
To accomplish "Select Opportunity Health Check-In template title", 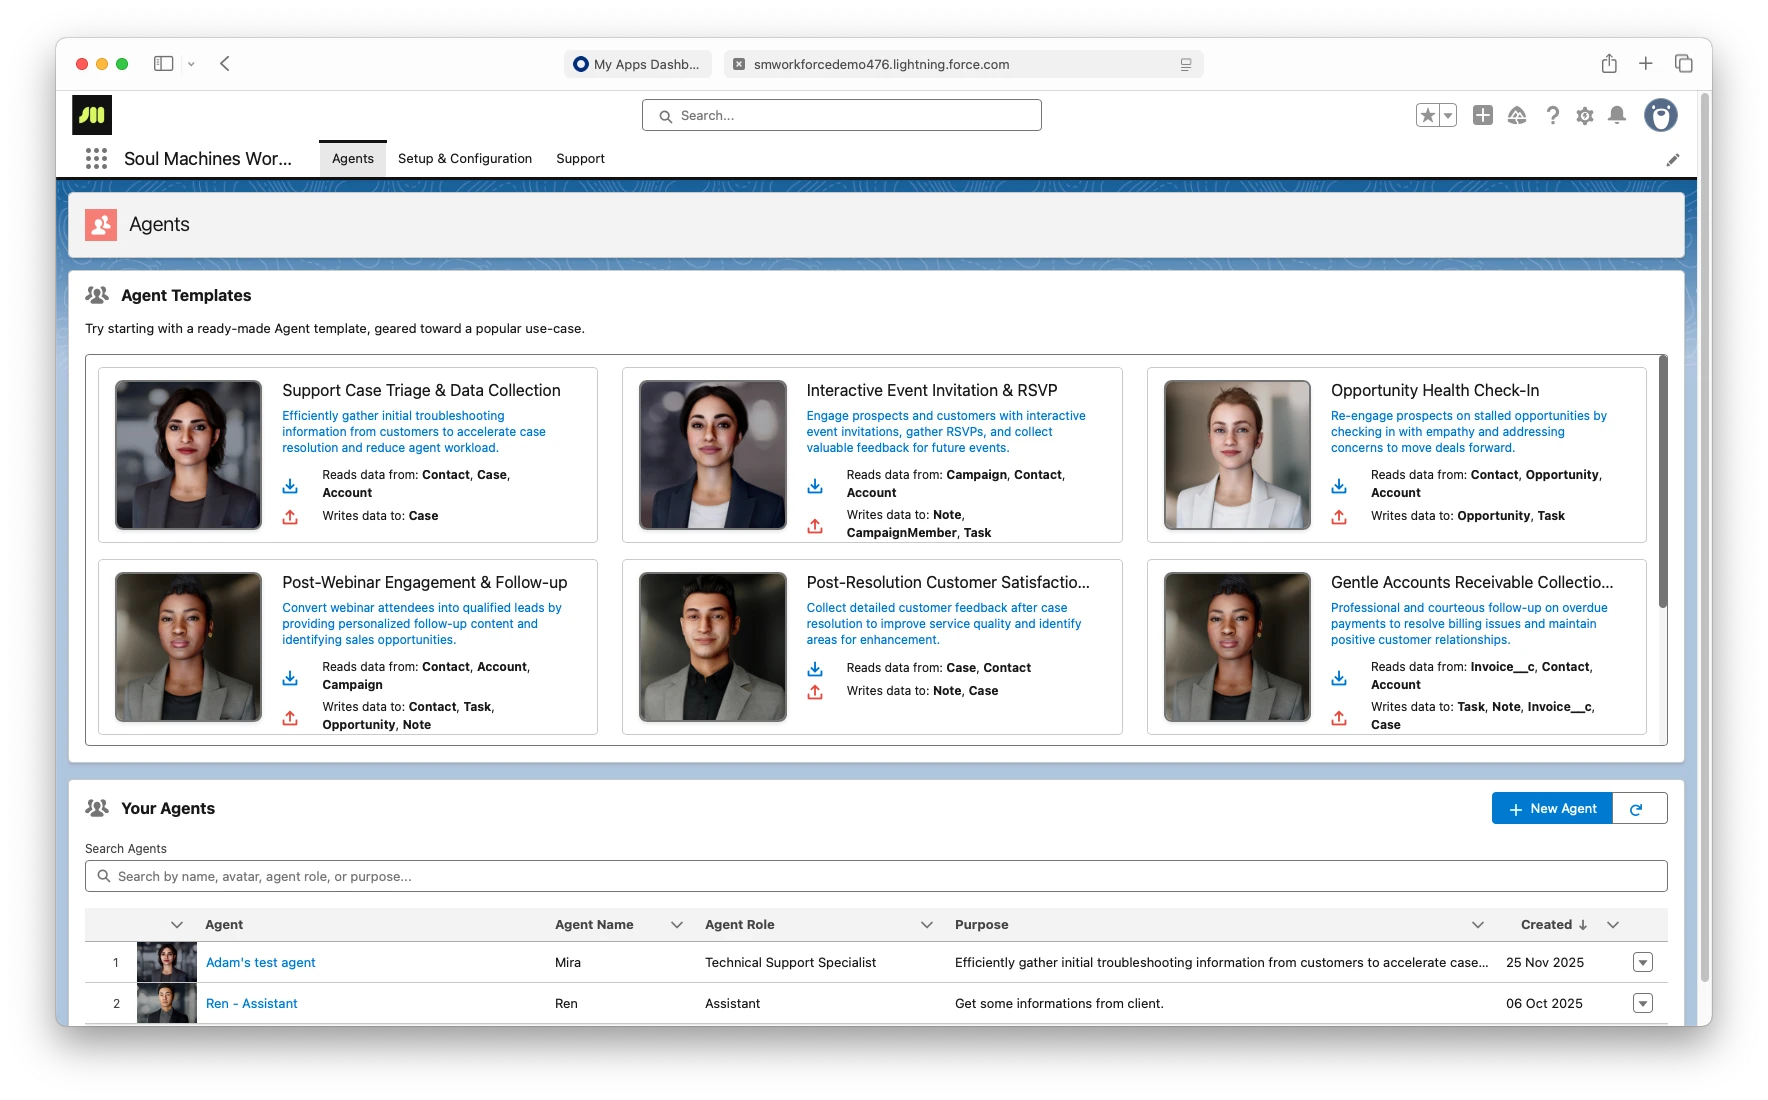I will tap(1435, 390).
